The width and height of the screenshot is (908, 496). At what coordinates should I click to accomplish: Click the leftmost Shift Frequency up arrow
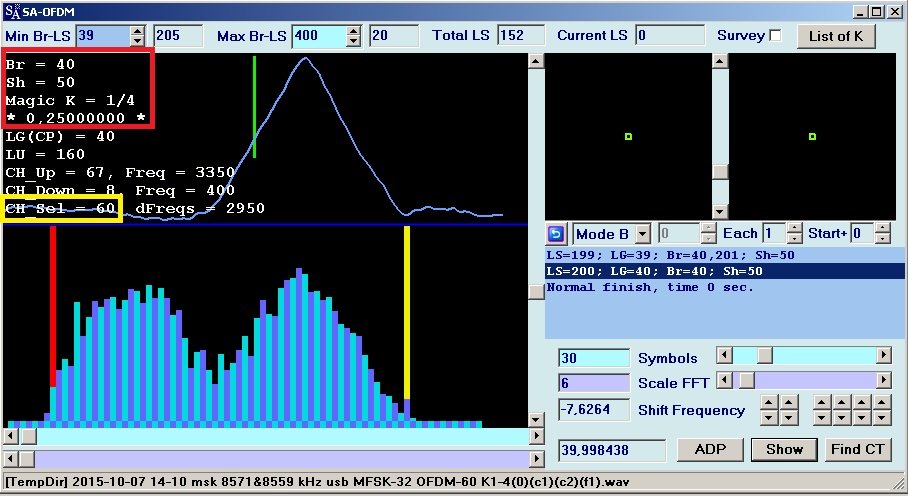769,402
